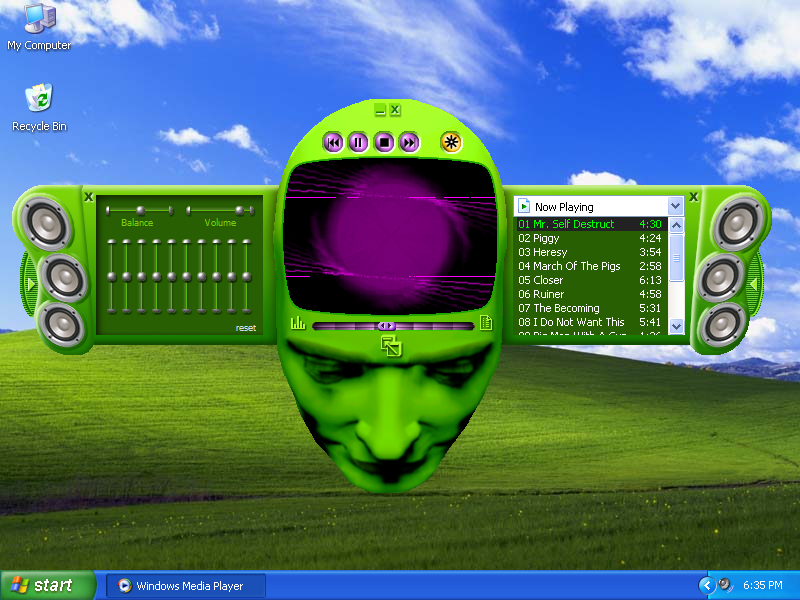This screenshot has height=600, width=800.
Task: Select track 05 Closer
Action: point(590,280)
